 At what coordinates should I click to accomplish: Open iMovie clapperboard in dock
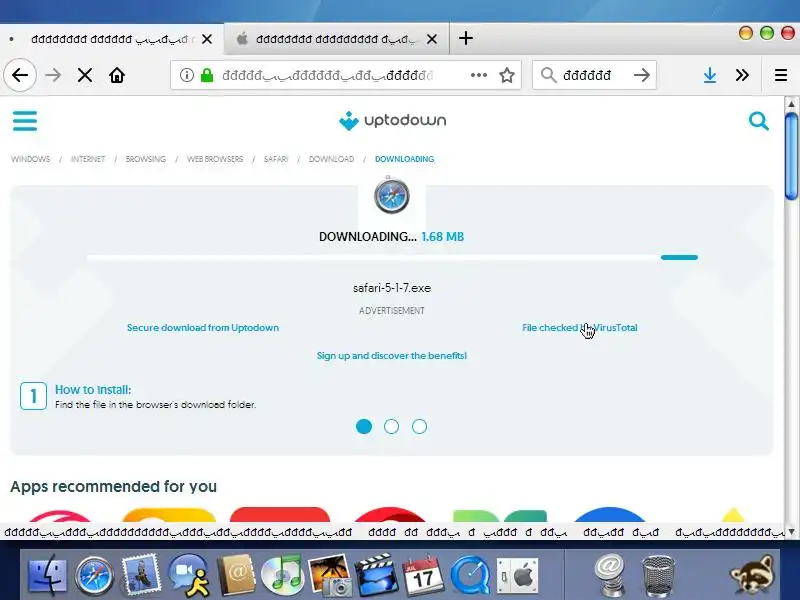(376, 576)
